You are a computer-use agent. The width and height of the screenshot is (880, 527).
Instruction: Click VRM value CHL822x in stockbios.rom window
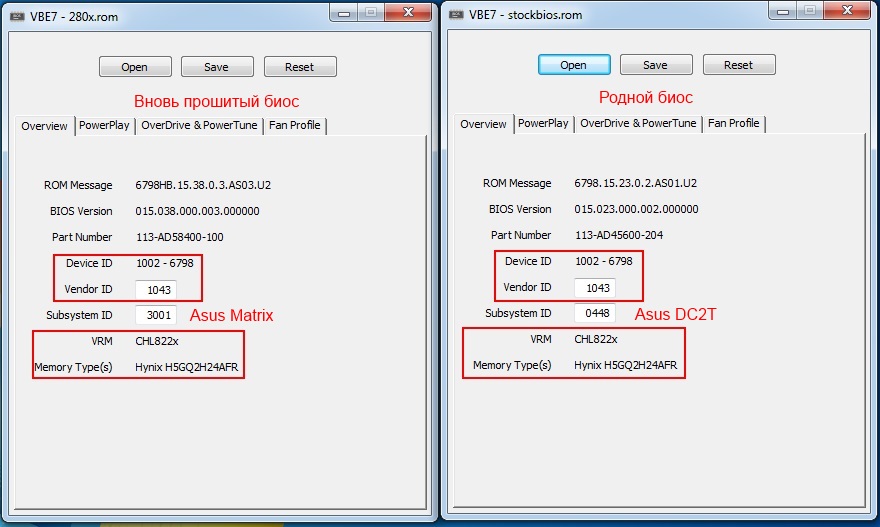(596, 338)
